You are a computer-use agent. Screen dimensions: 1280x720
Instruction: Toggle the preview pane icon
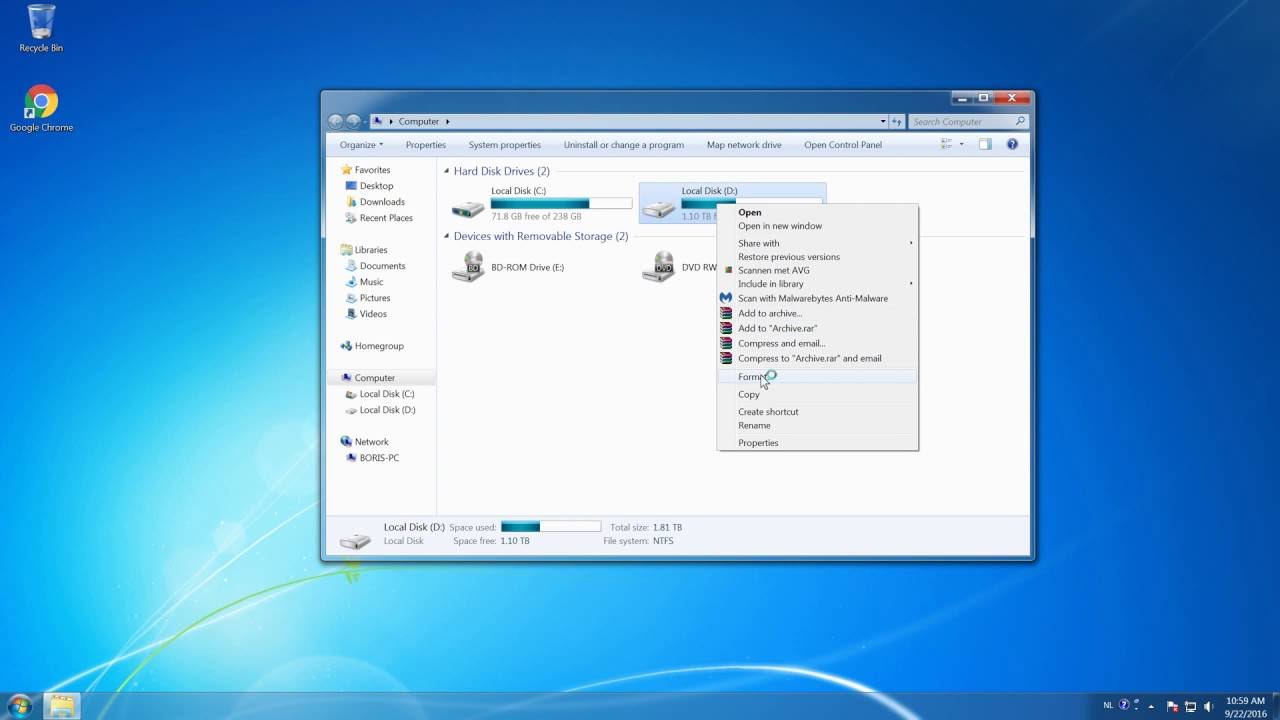click(x=985, y=144)
